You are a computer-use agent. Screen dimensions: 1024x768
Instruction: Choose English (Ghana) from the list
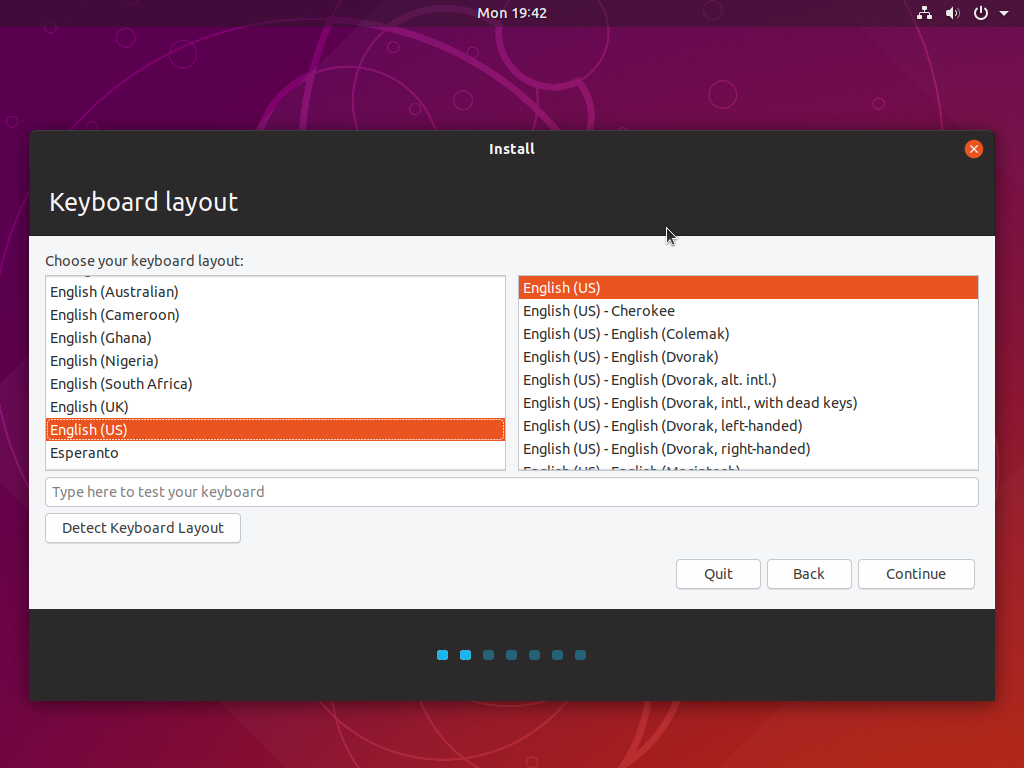(x=275, y=338)
